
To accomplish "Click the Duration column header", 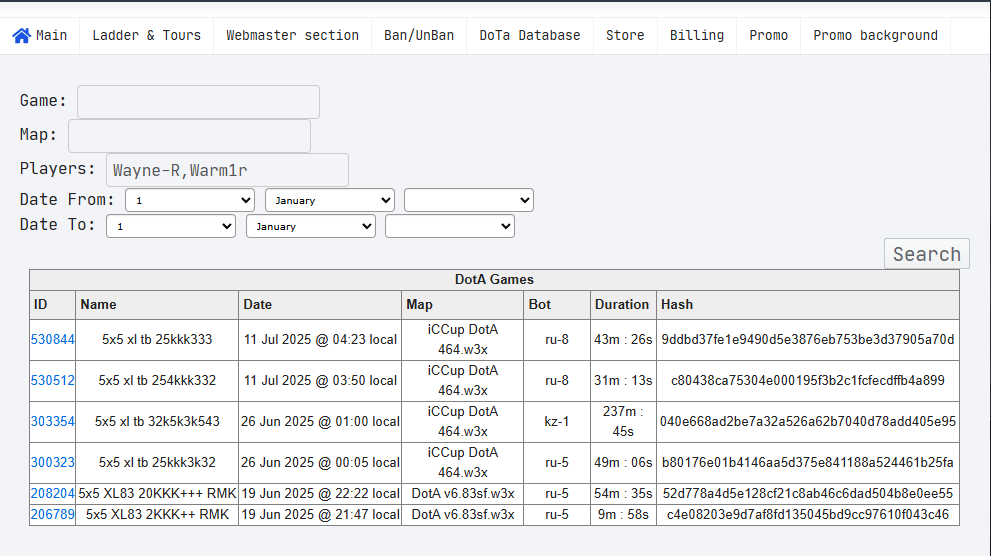I will click(623, 305).
